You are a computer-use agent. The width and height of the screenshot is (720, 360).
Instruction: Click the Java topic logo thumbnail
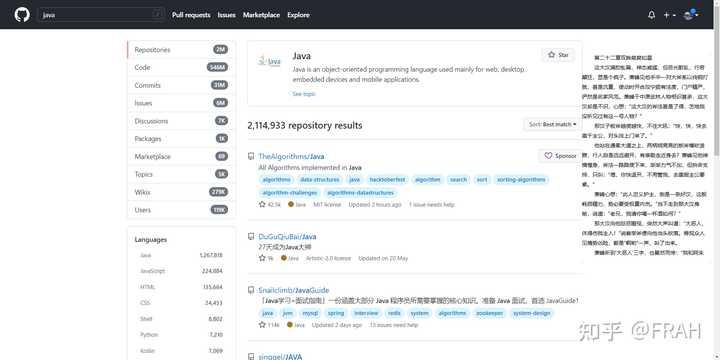pyautogui.click(x=270, y=61)
